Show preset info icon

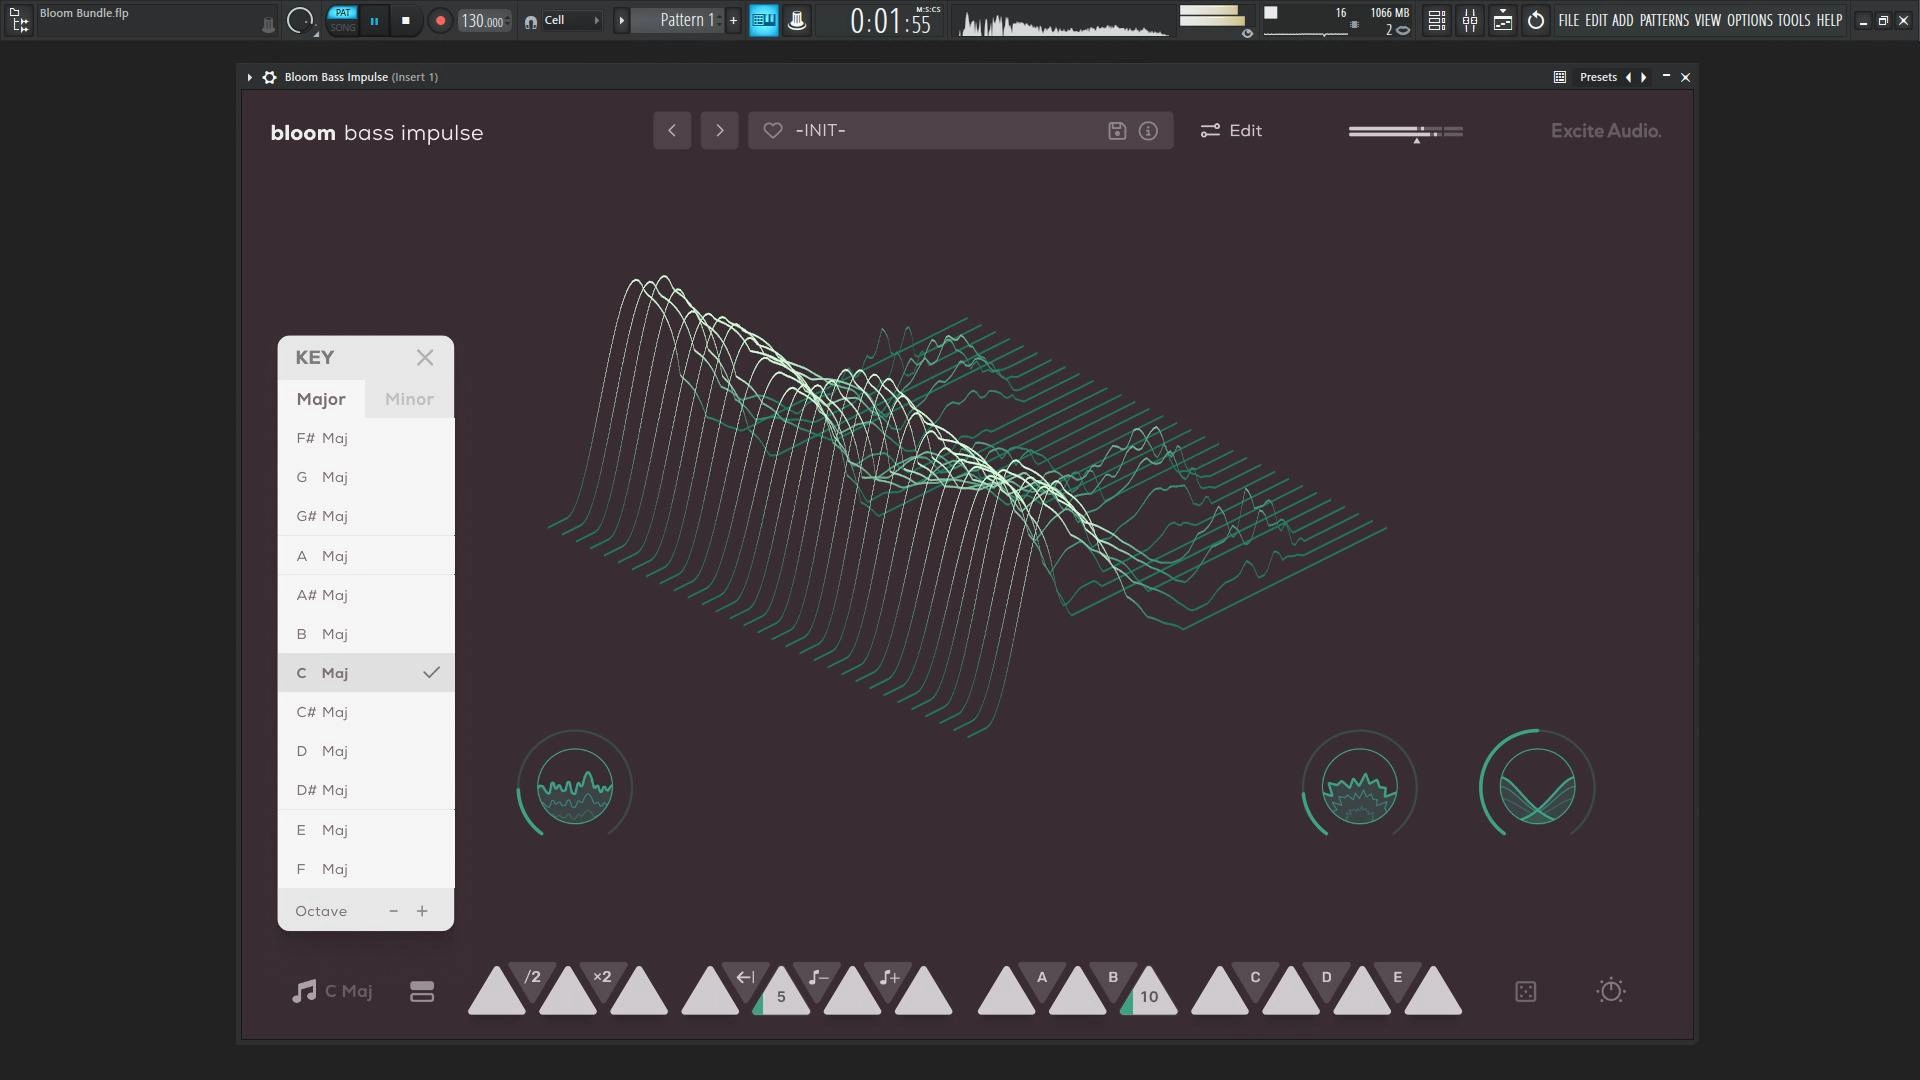(1148, 130)
